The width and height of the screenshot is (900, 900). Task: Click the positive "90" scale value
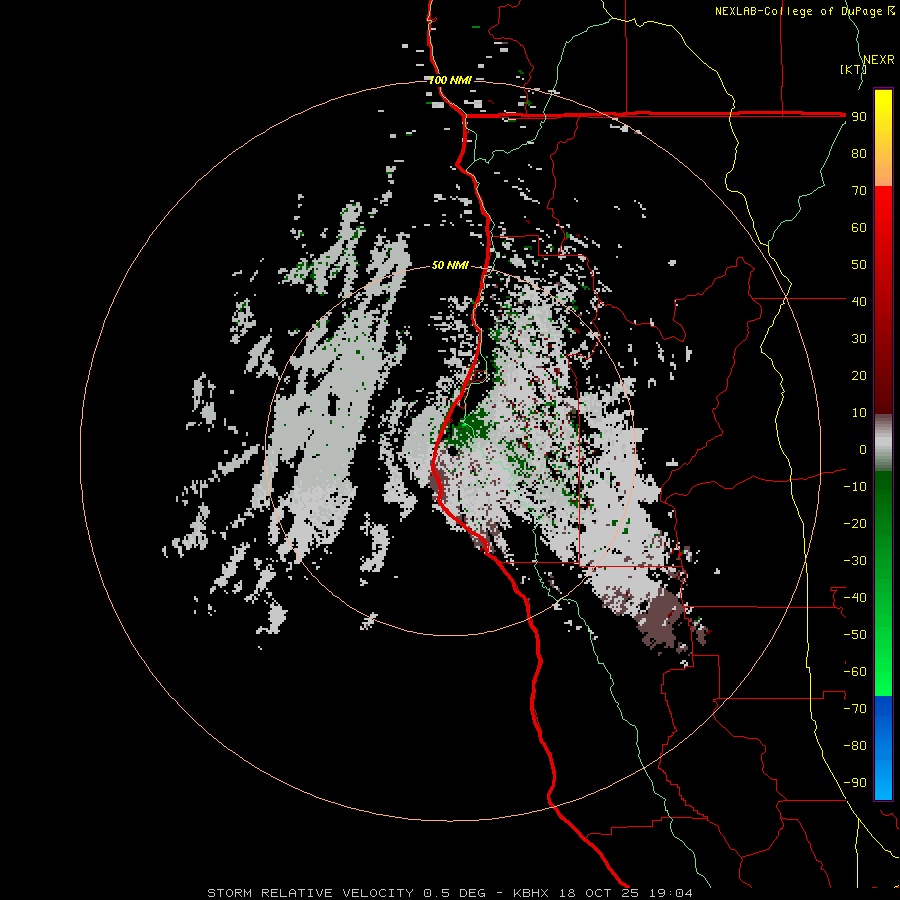pyautogui.click(x=859, y=117)
